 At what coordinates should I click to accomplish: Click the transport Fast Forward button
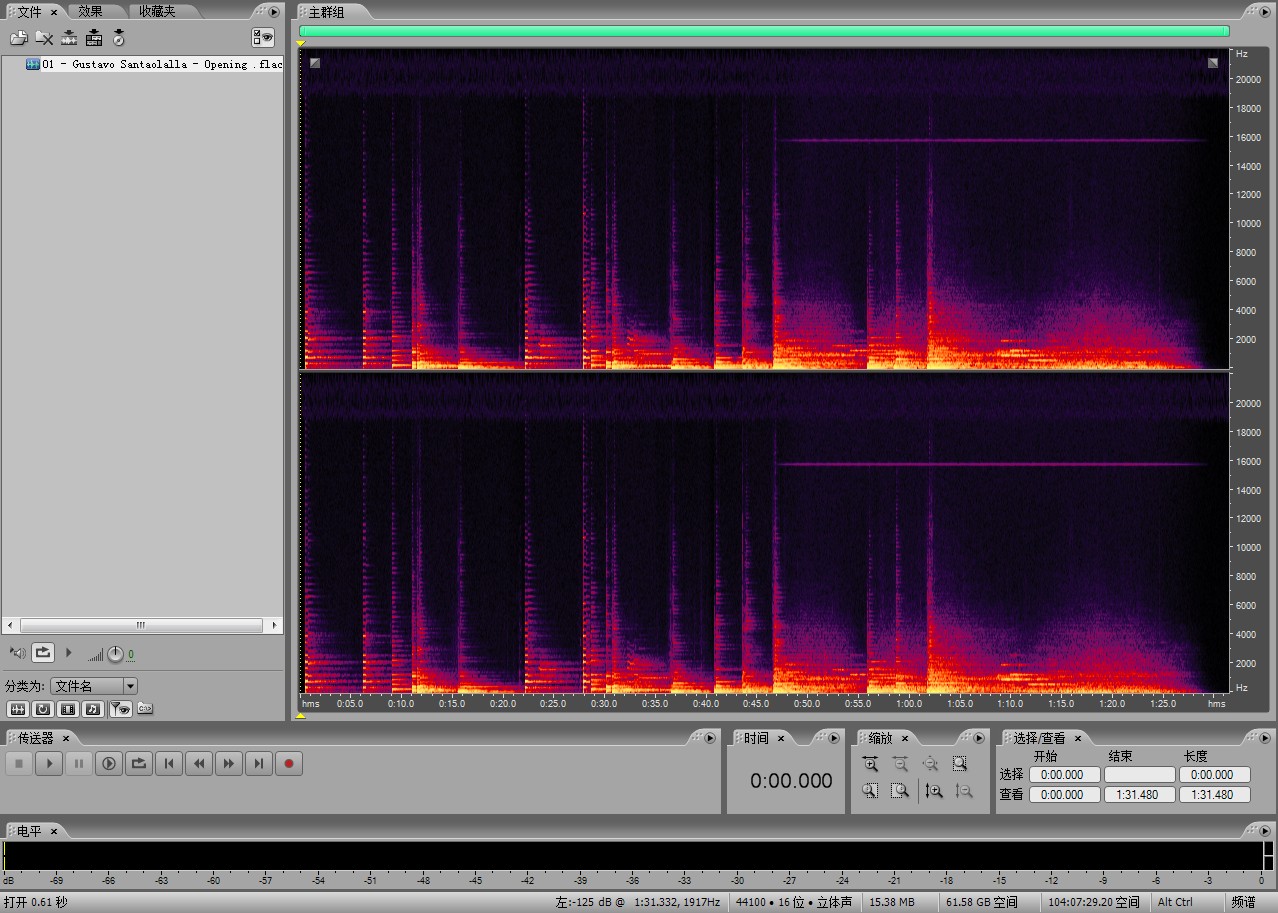point(229,764)
